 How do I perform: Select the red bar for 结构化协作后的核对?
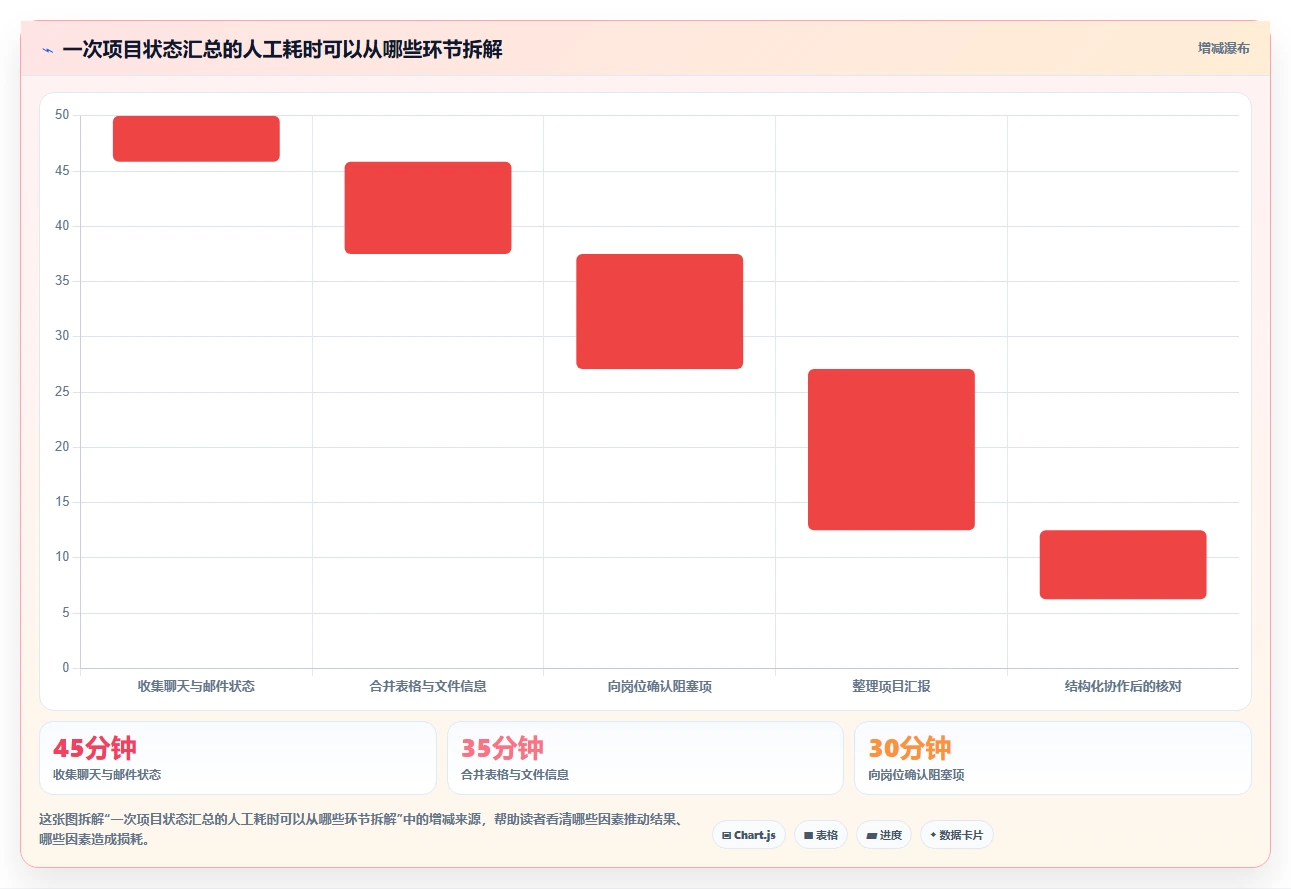pos(1123,565)
